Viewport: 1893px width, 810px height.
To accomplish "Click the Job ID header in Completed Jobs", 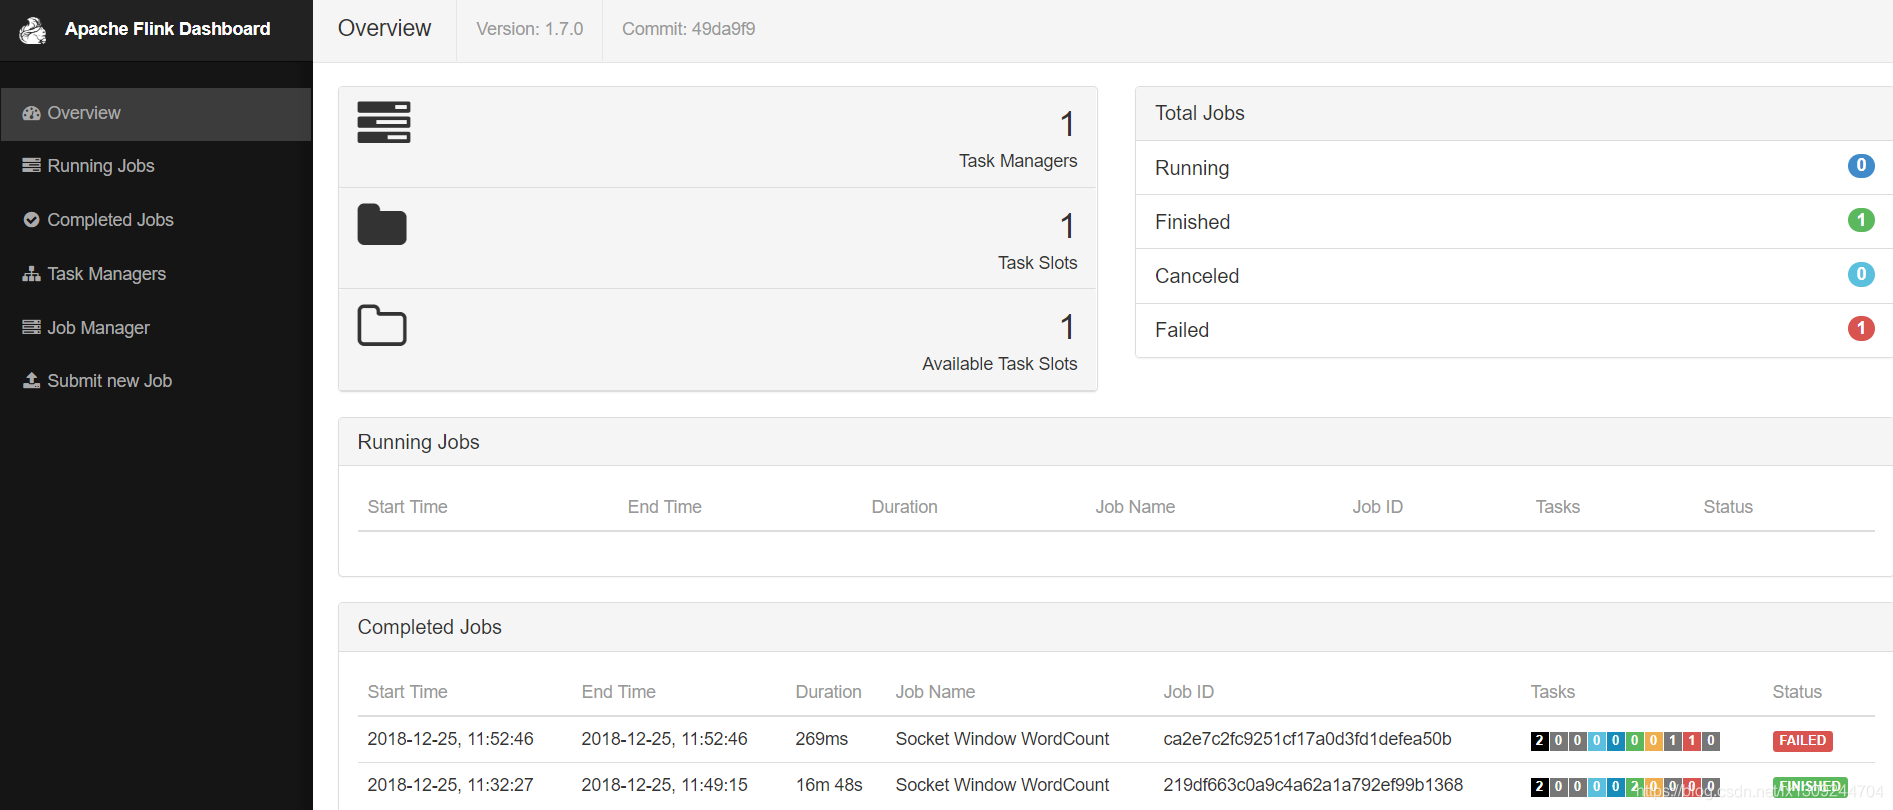I will (x=1188, y=692).
